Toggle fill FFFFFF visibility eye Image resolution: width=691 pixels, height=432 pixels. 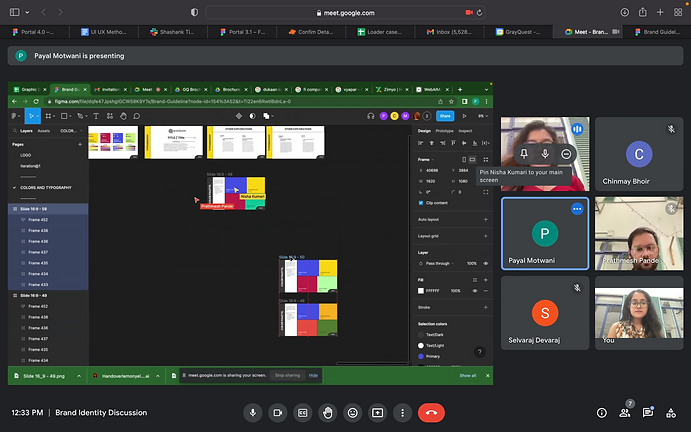click(x=475, y=291)
